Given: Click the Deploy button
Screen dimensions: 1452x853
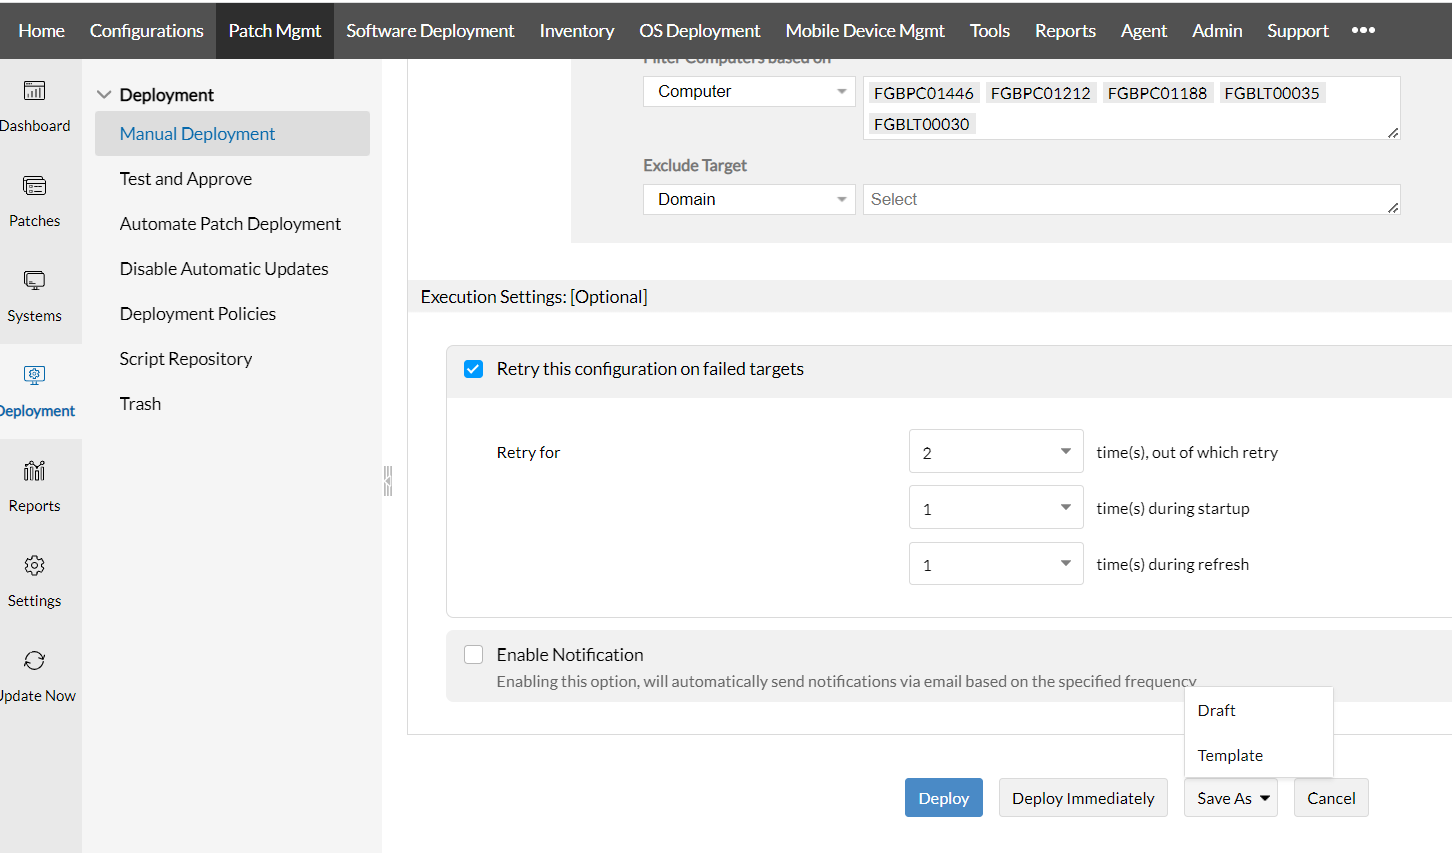Looking at the screenshot, I should (x=944, y=798).
